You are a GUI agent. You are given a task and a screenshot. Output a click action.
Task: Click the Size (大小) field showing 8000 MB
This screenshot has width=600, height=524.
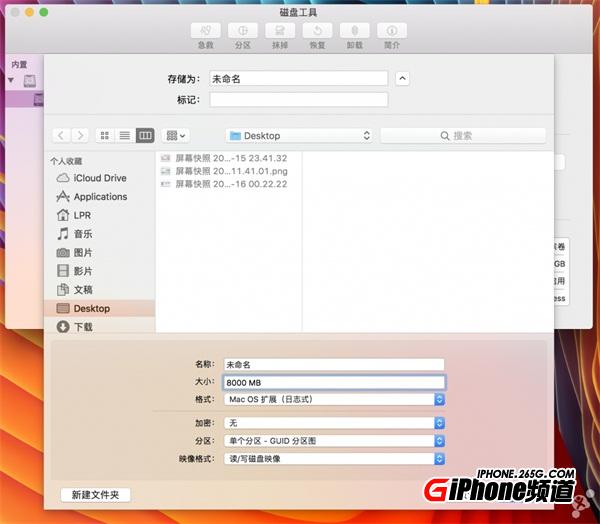tap(334, 382)
